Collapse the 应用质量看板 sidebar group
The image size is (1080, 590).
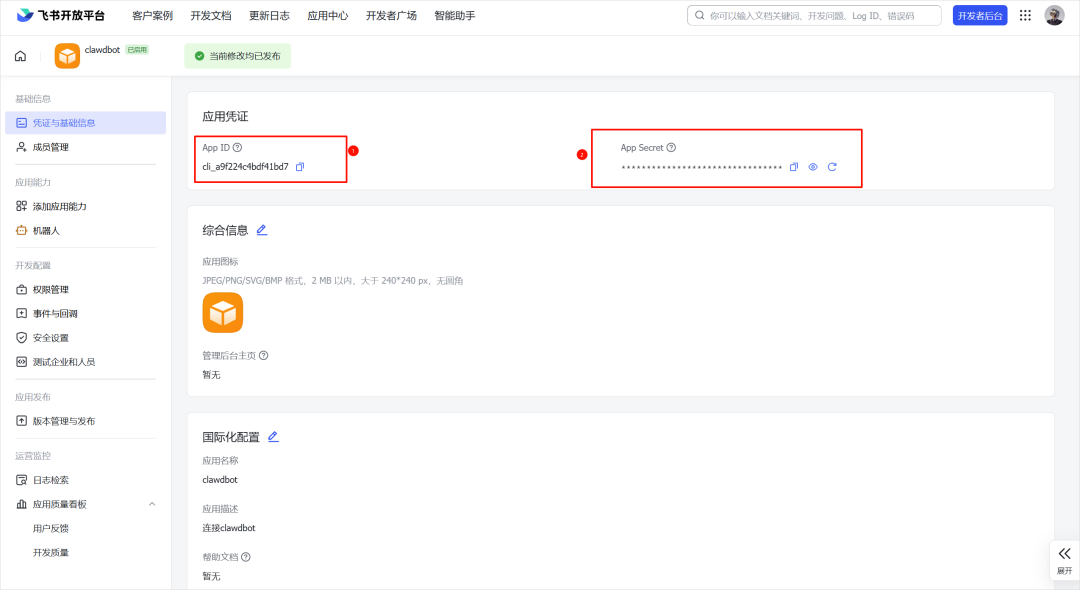(152, 503)
